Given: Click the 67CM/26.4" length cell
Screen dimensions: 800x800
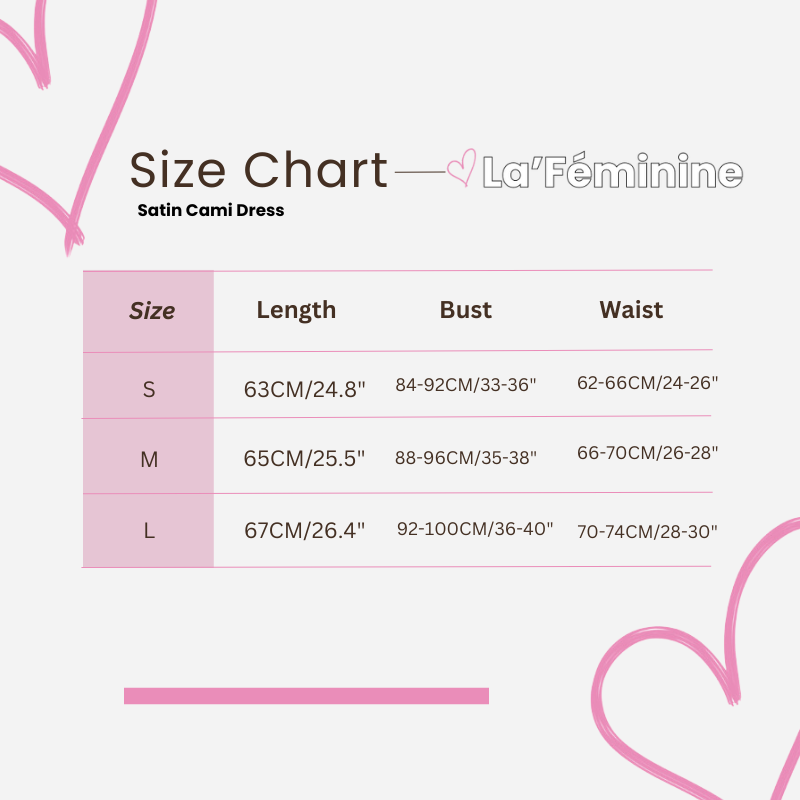Looking at the screenshot, I should click(x=305, y=530).
